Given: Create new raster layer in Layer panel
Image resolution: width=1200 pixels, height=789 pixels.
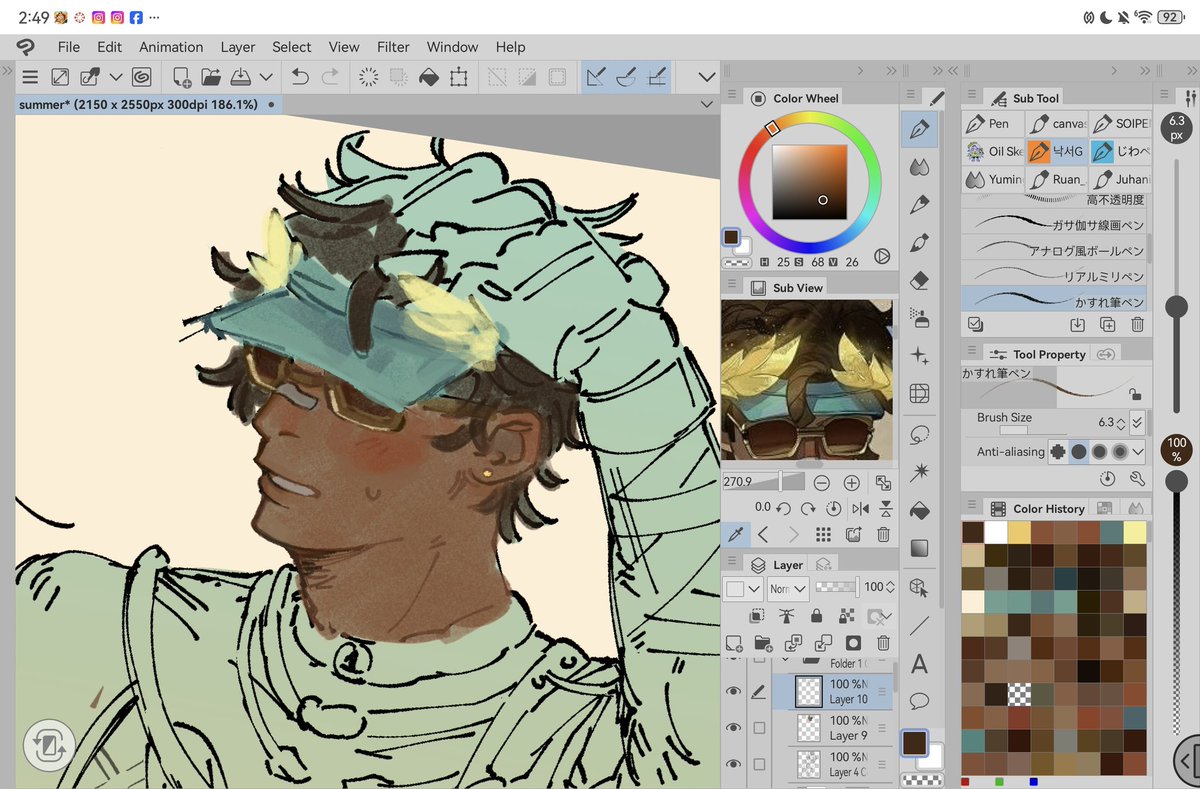Looking at the screenshot, I should (x=733, y=643).
